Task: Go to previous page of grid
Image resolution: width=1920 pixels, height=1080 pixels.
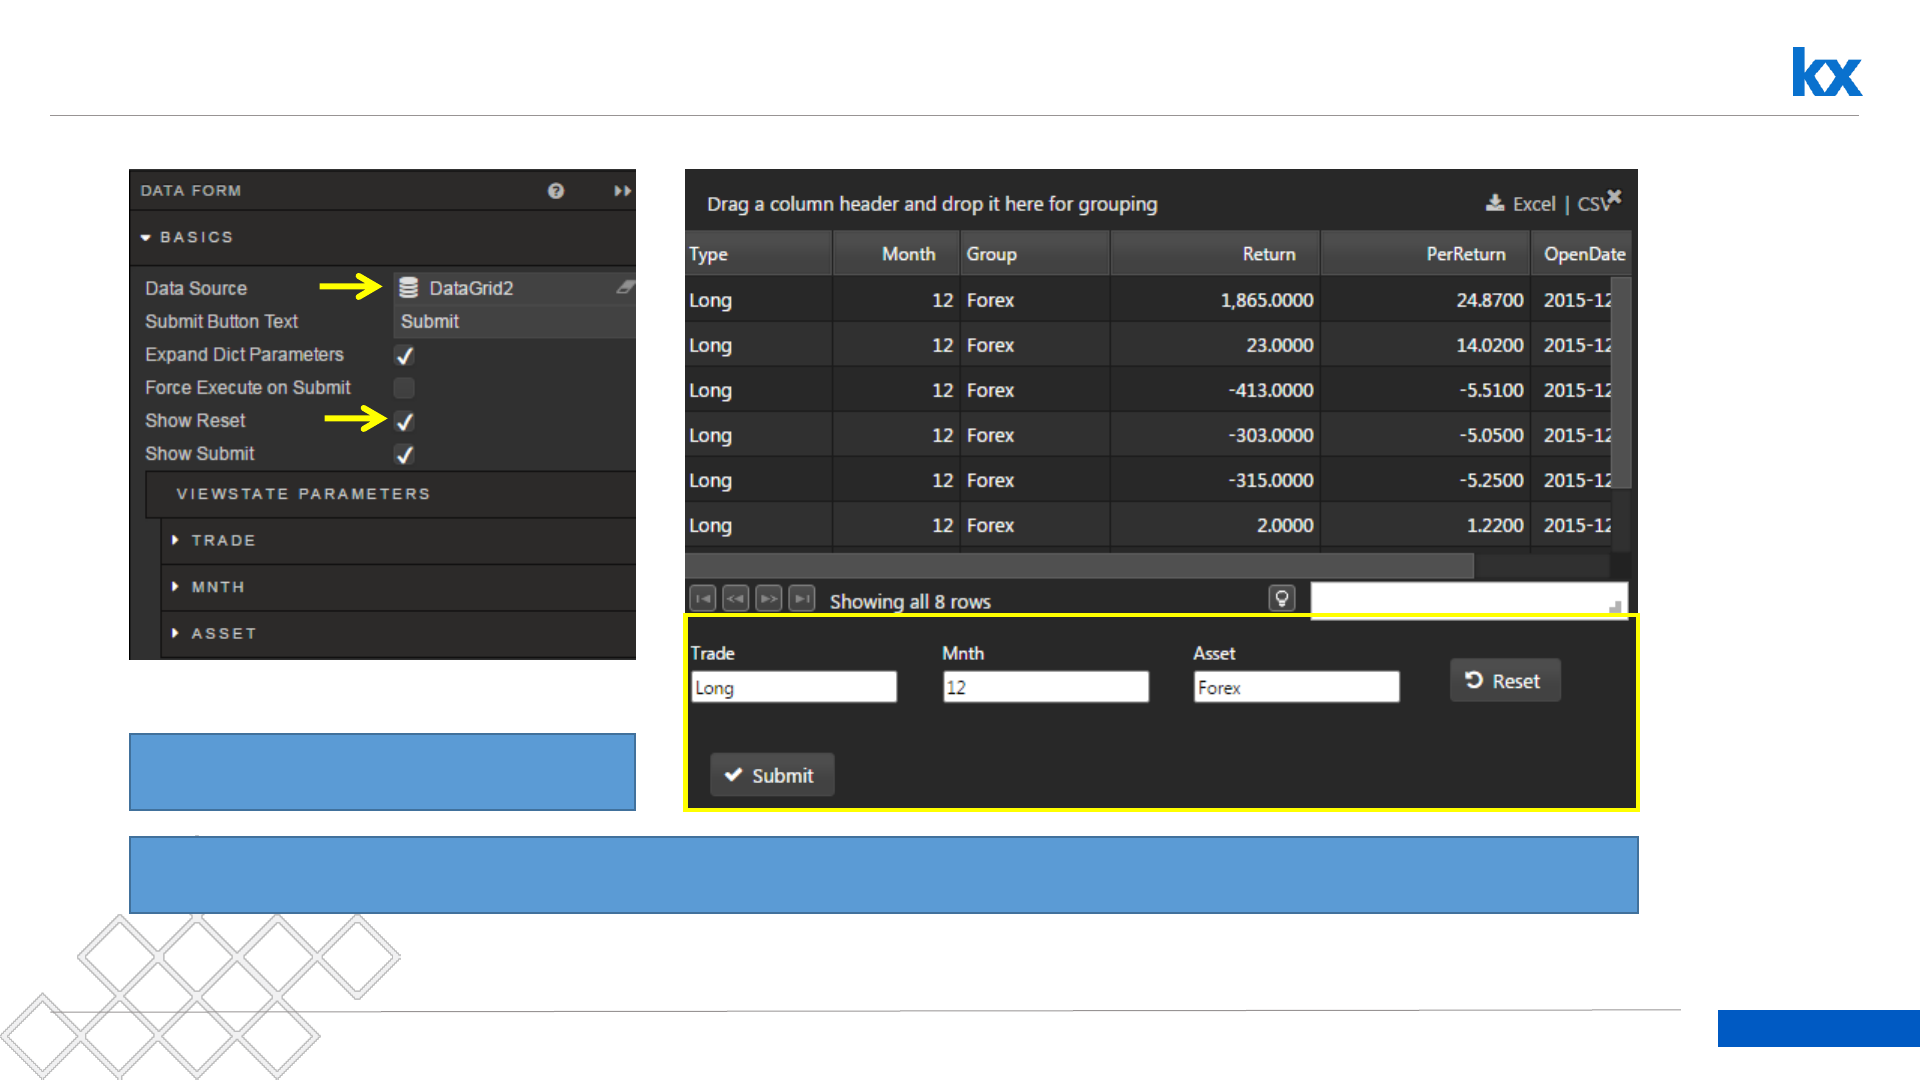Action: [x=736, y=599]
